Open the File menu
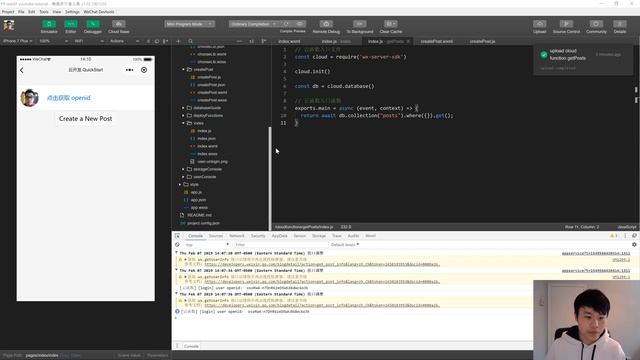The image size is (640, 360). coord(21,12)
